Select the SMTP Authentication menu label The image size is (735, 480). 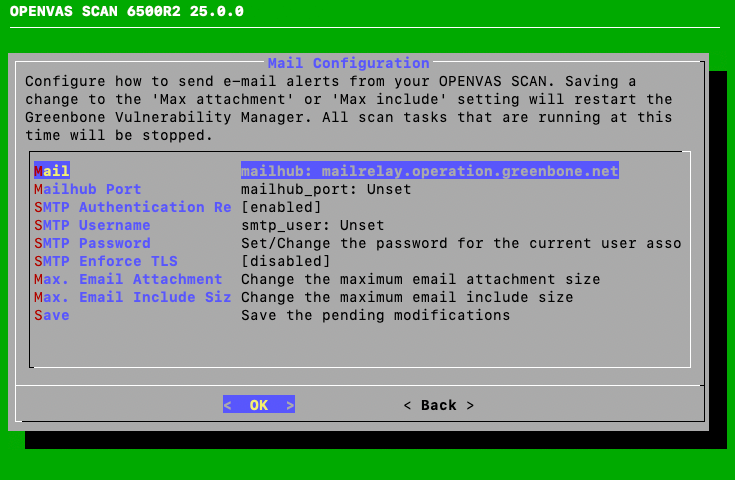133,207
